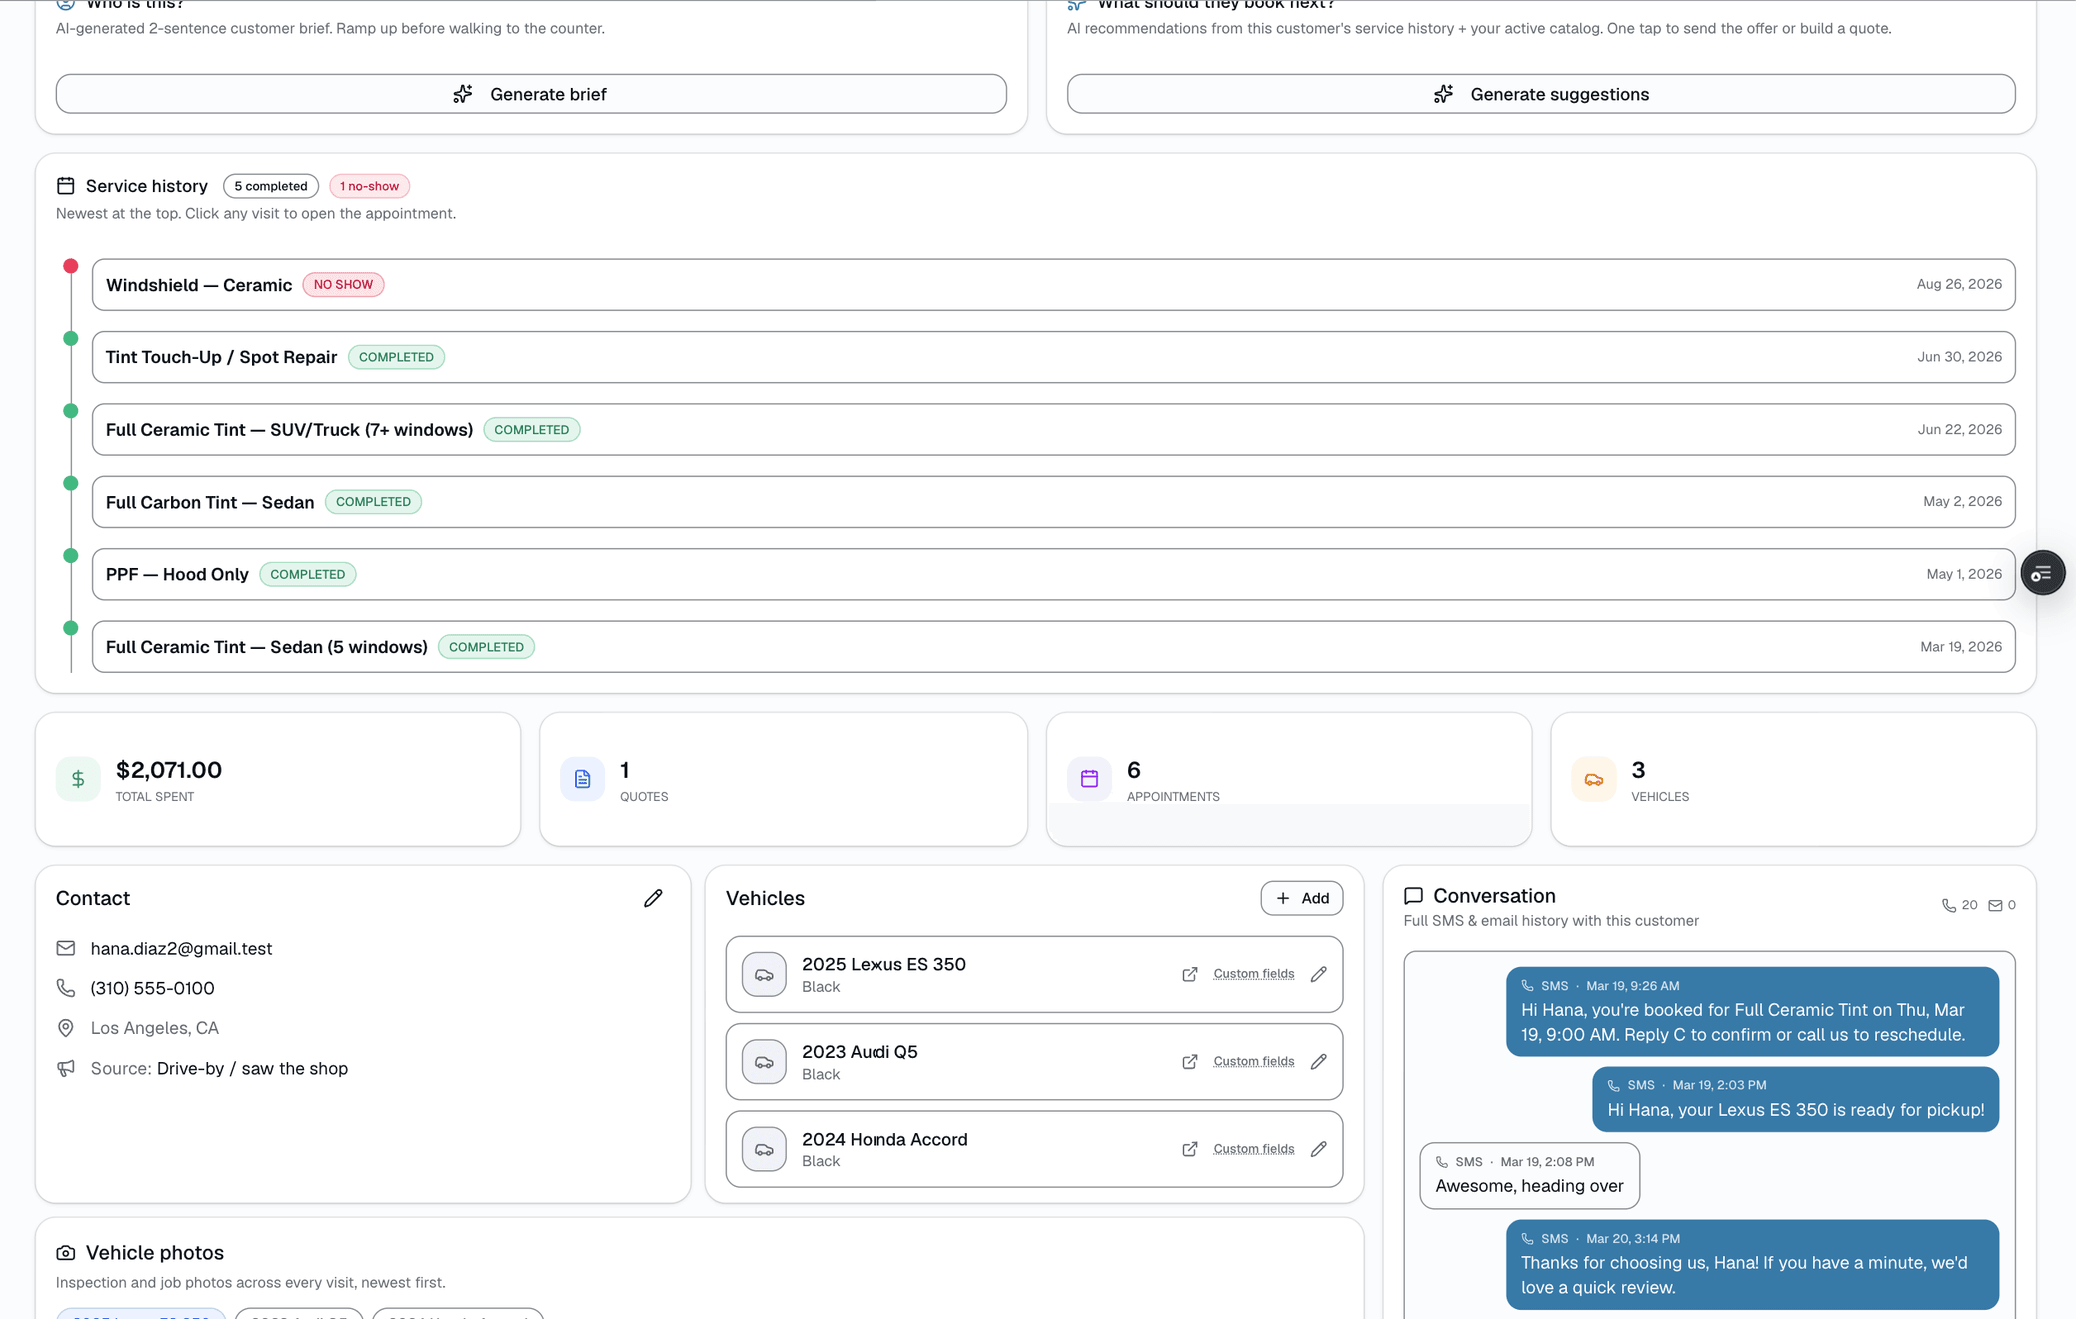Open the Tint Touch-Up / Spot Repair visit

pos(1053,357)
